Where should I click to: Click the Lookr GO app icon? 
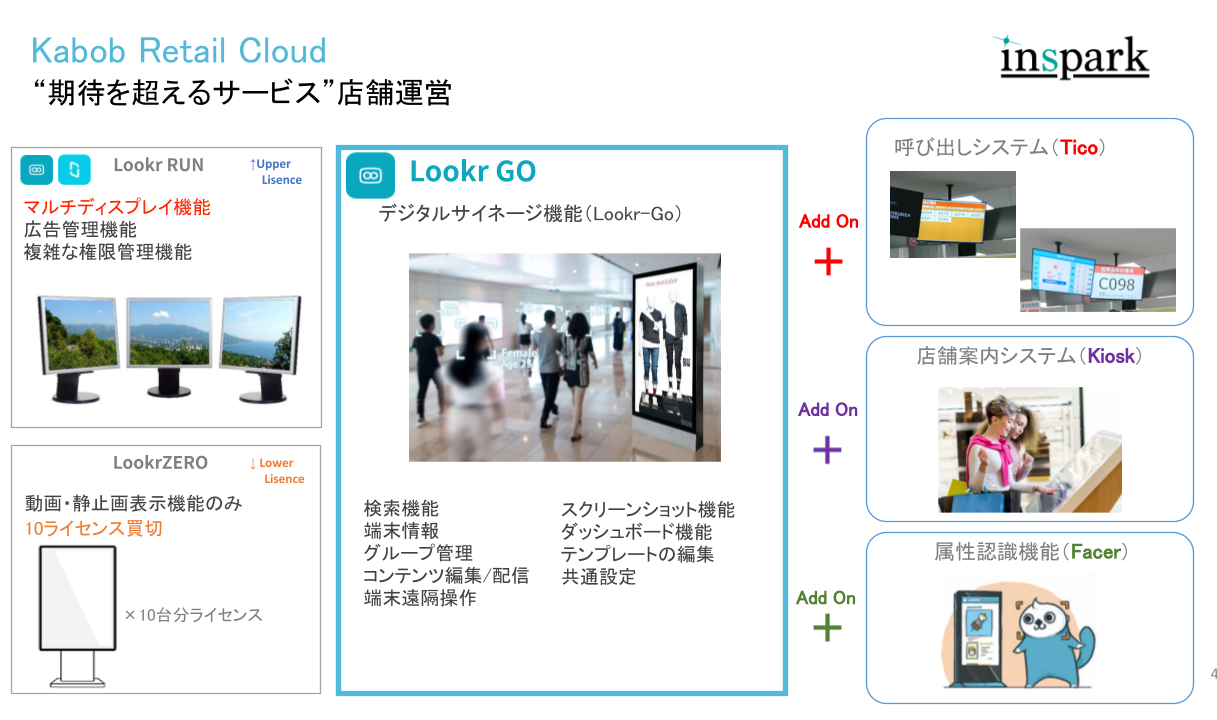pyautogui.click(x=371, y=175)
